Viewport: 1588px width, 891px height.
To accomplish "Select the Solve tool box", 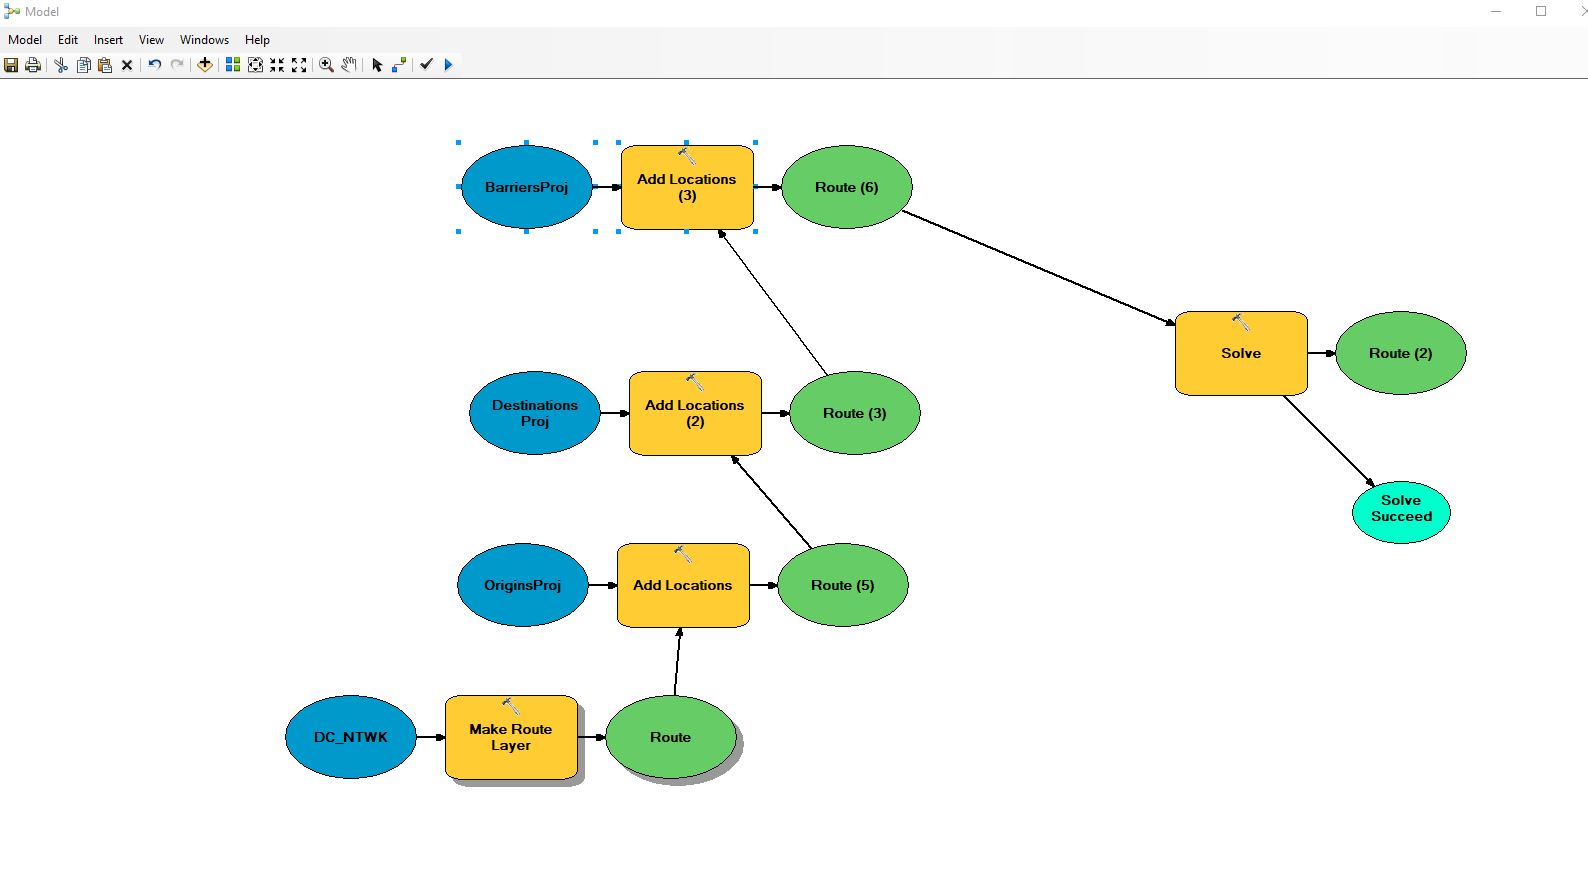I will point(1241,353).
